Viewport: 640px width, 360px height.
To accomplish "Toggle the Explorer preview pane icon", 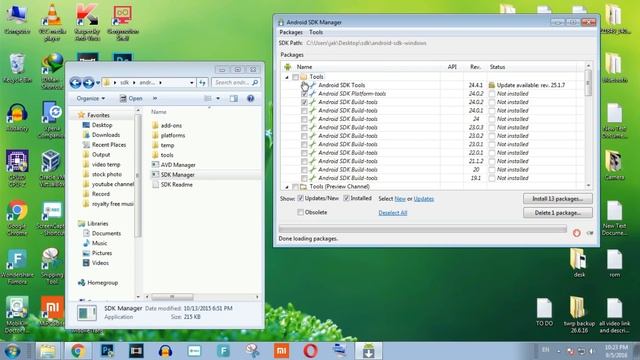I will coord(233,98).
